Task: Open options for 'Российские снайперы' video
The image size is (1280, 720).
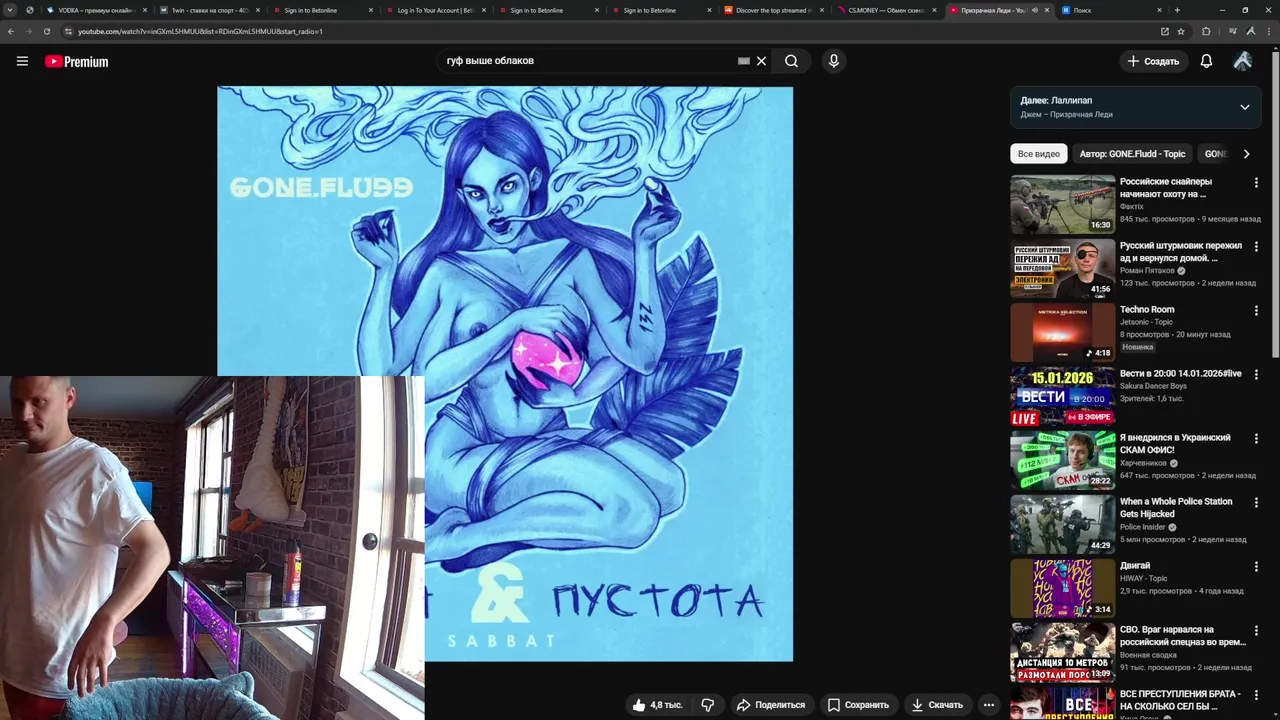Action: click(1256, 183)
